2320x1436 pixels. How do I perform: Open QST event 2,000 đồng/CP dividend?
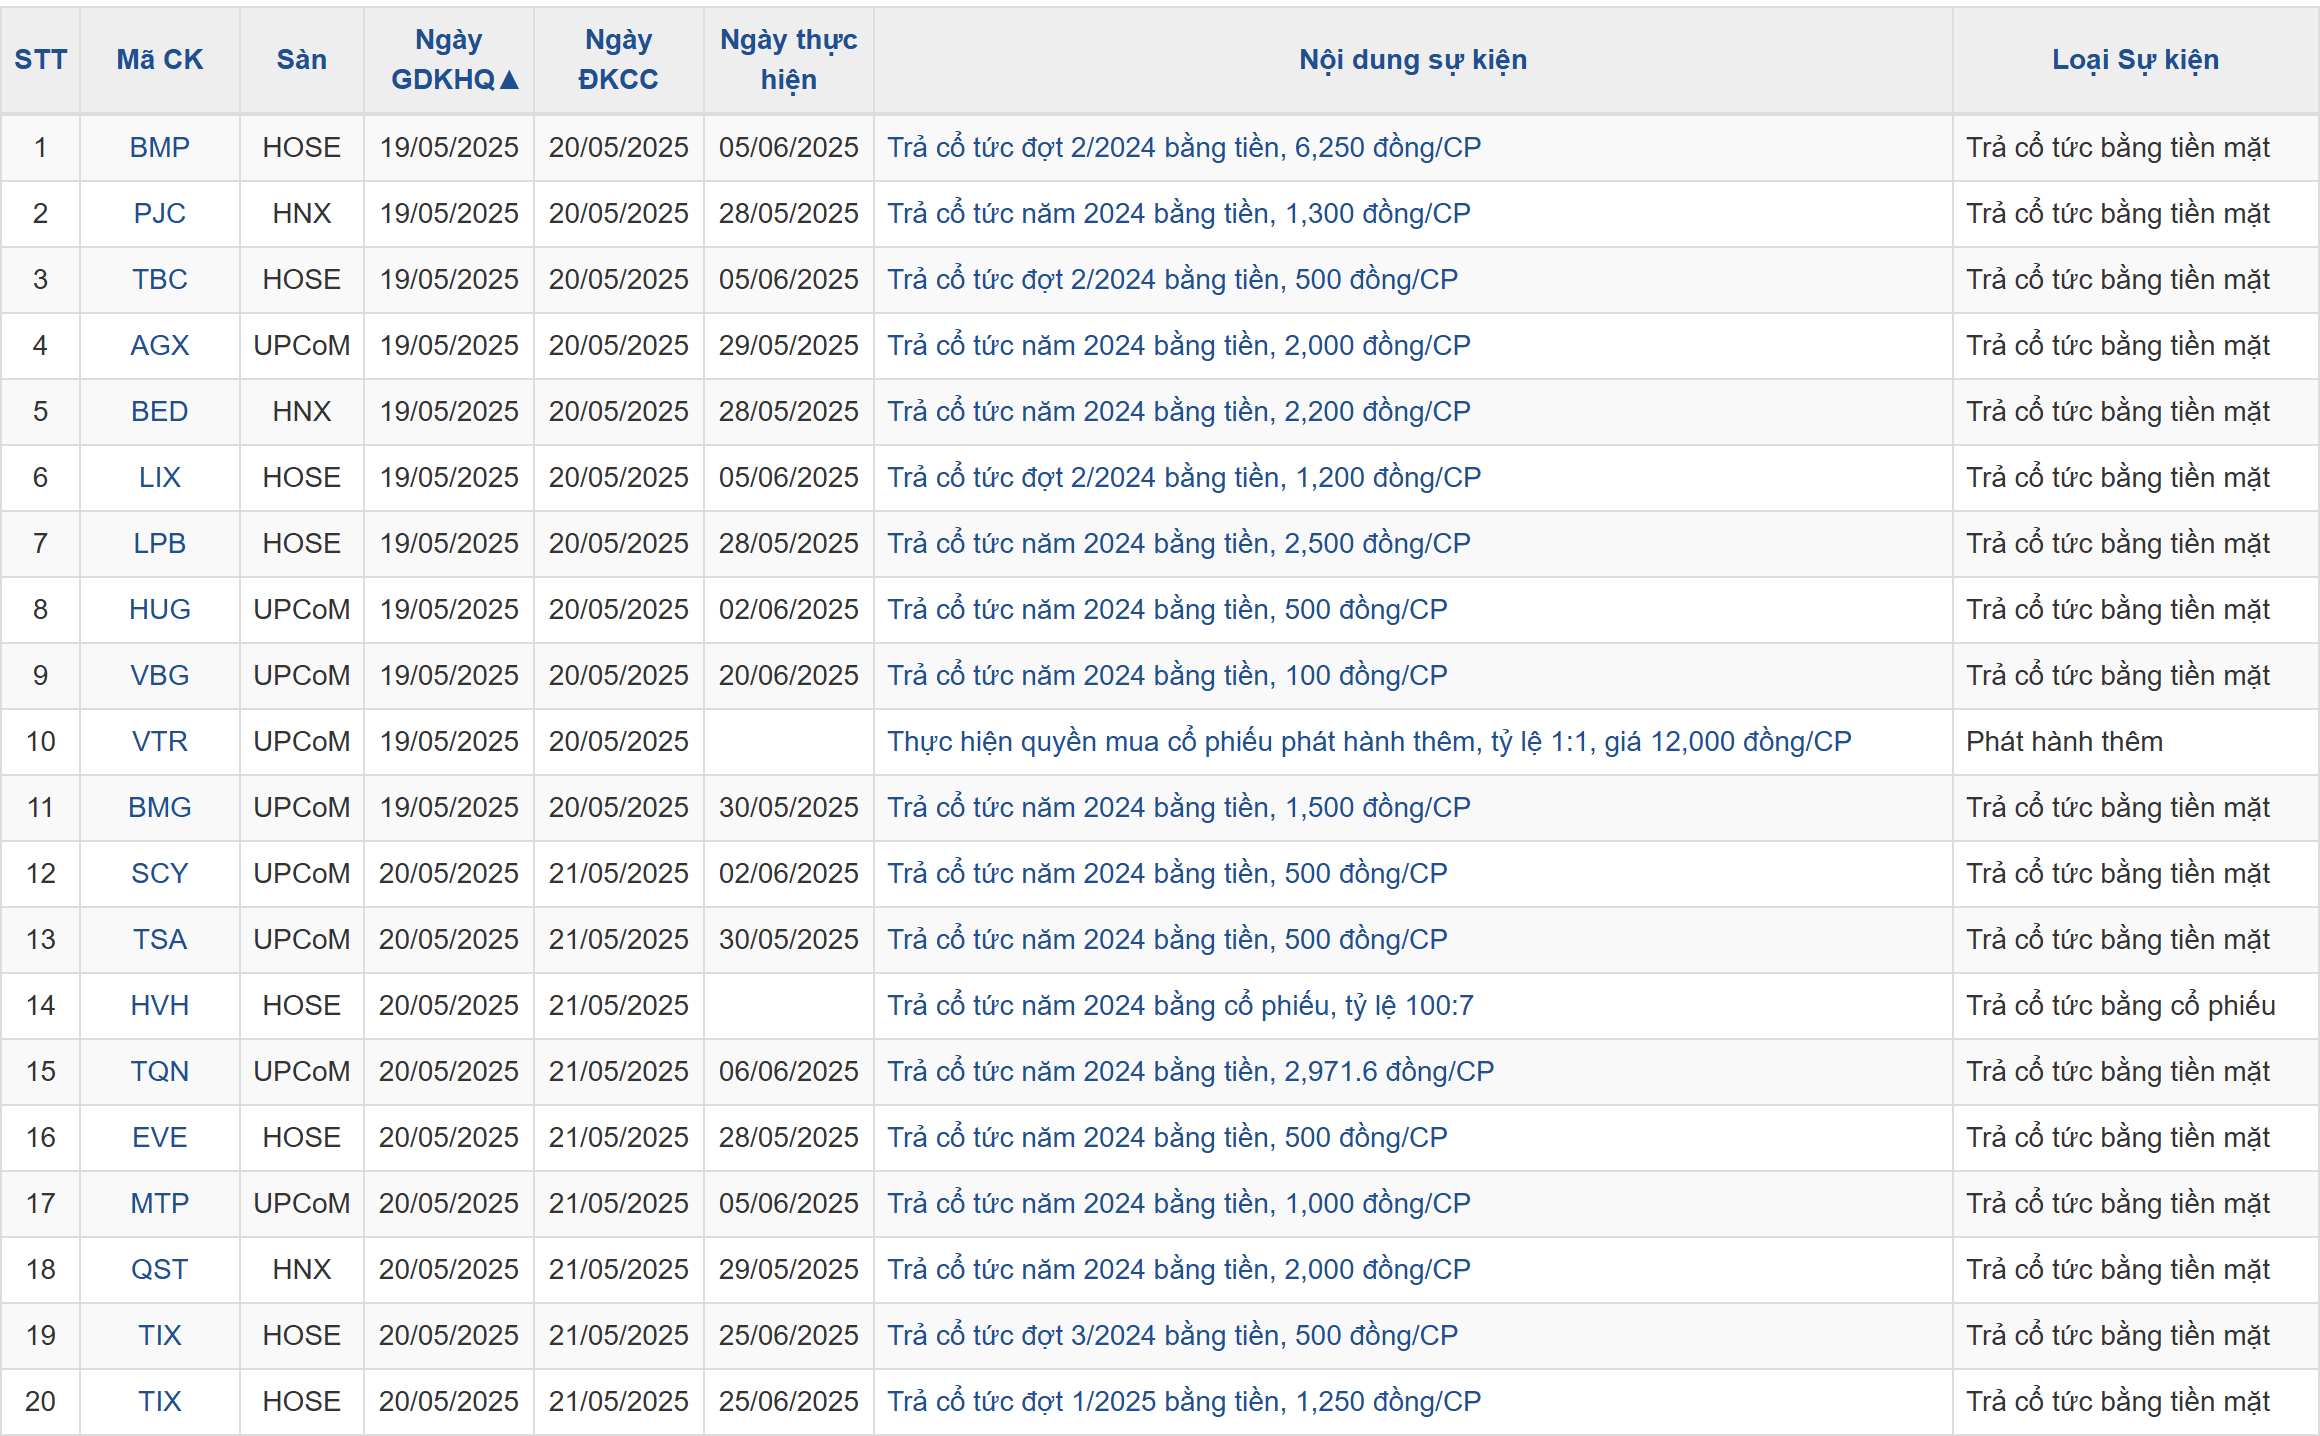[1179, 1269]
